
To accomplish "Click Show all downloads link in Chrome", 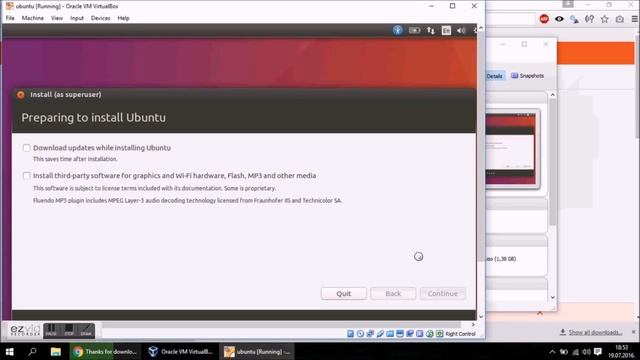I will [x=595, y=332].
